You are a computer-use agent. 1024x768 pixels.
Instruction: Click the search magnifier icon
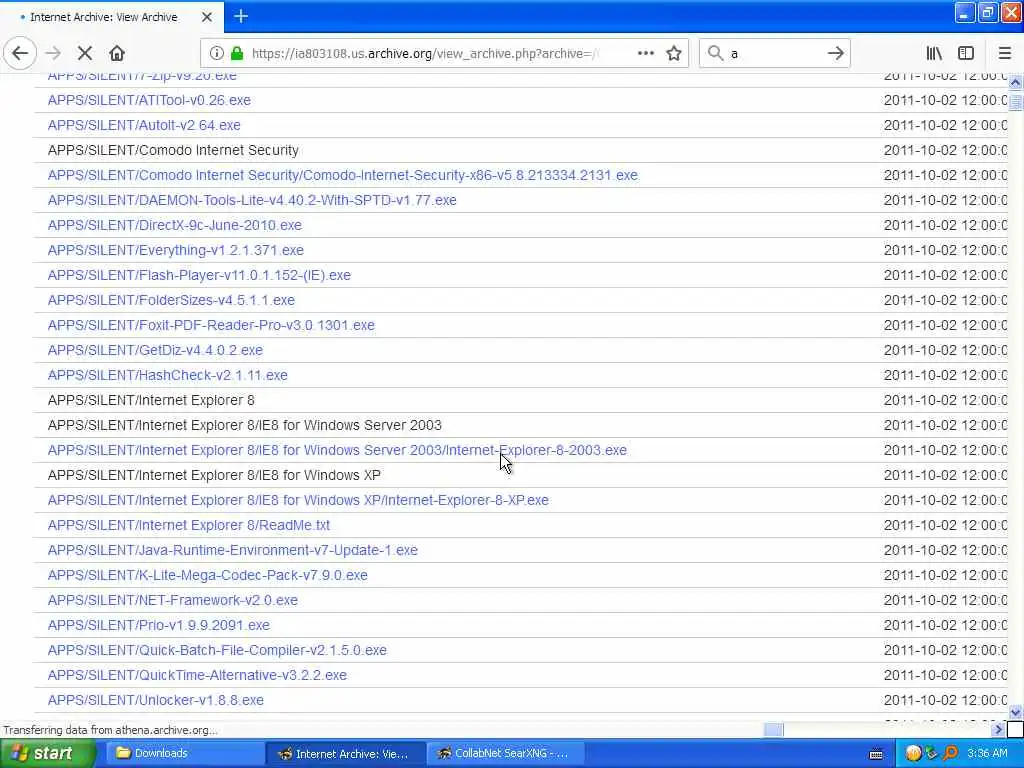pyautogui.click(x=716, y=54)
